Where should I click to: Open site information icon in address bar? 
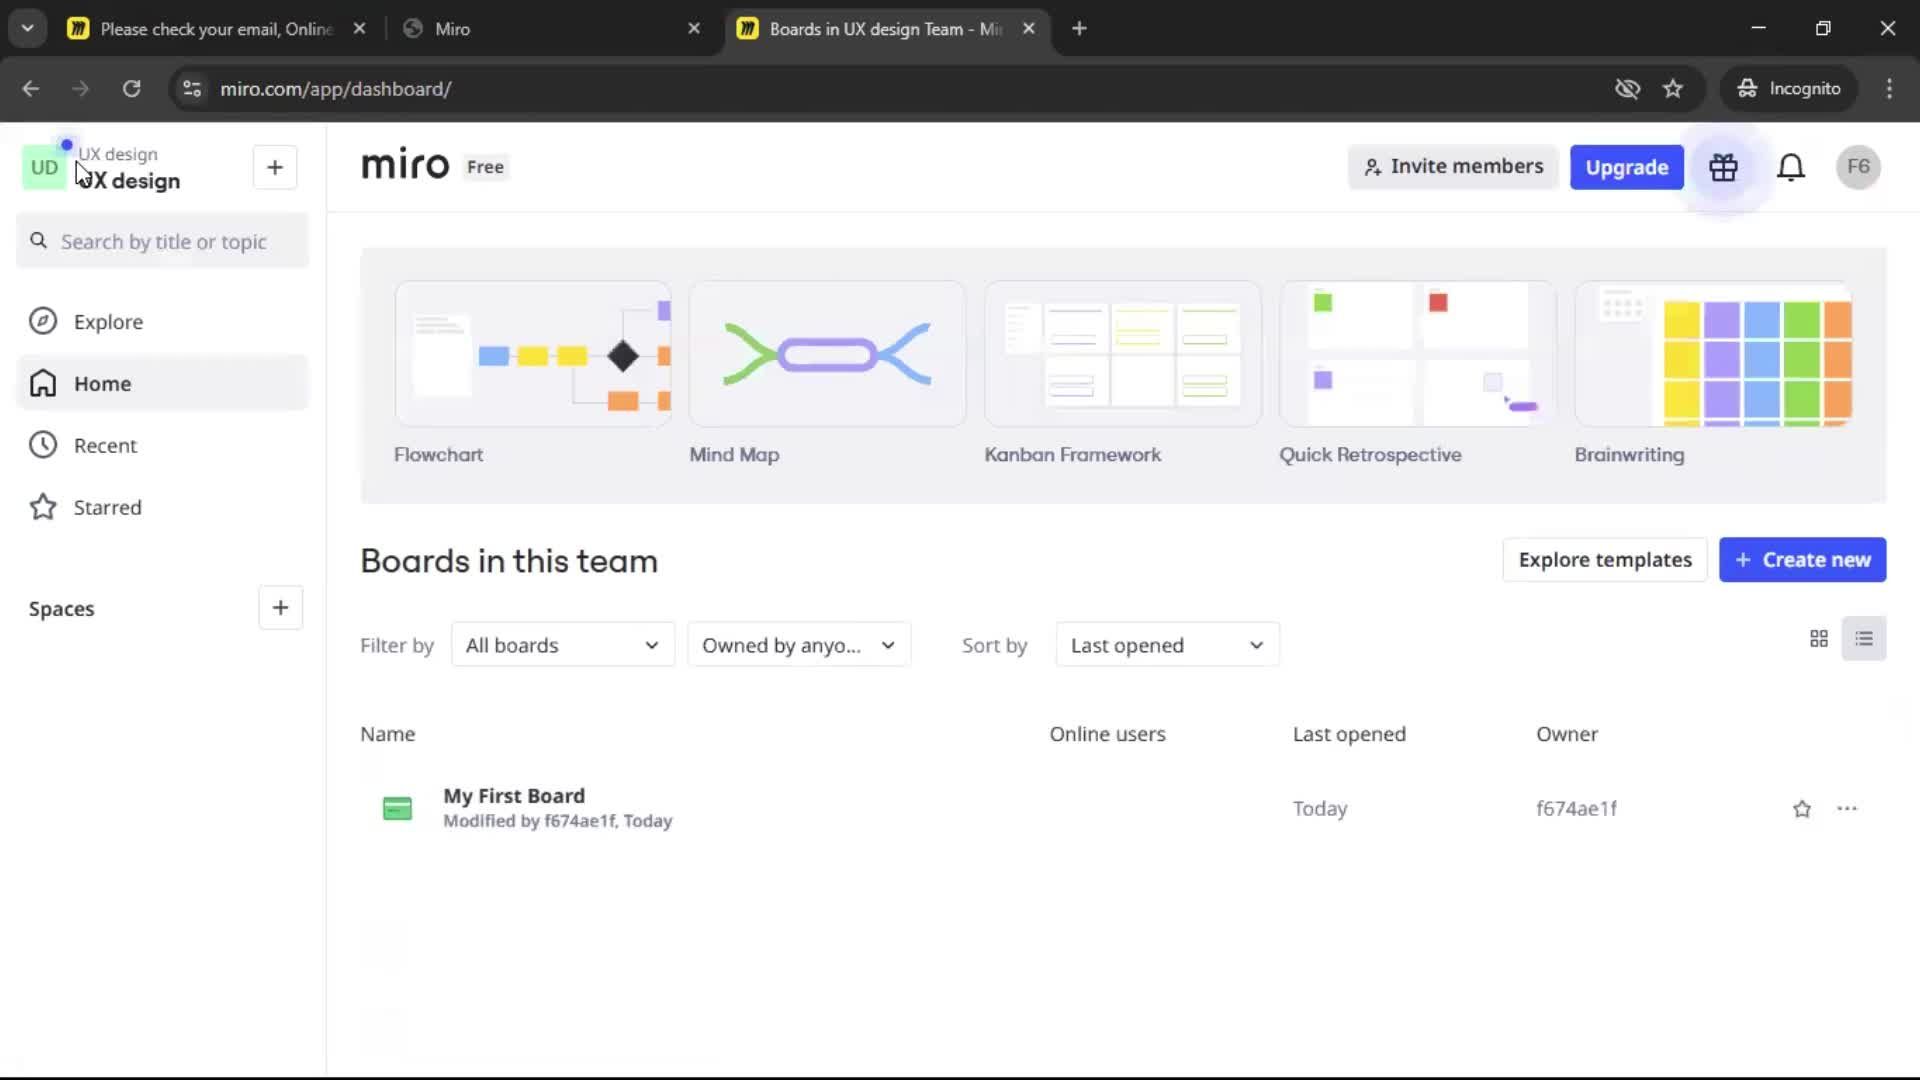192,89
